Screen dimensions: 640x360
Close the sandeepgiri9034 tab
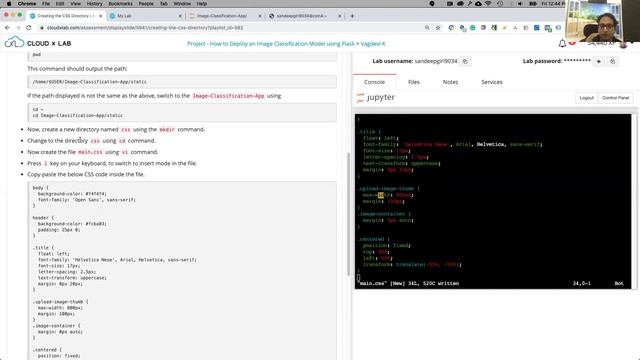339,16
